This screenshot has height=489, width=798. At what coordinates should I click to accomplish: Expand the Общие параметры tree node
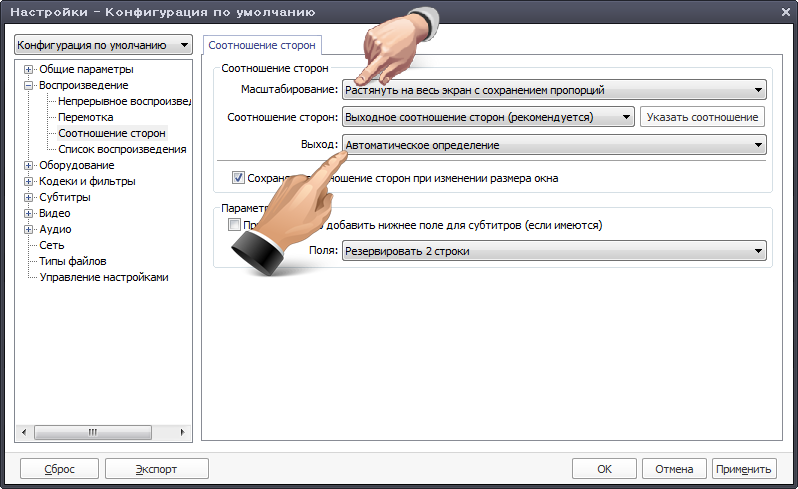[x=29, y=69]
